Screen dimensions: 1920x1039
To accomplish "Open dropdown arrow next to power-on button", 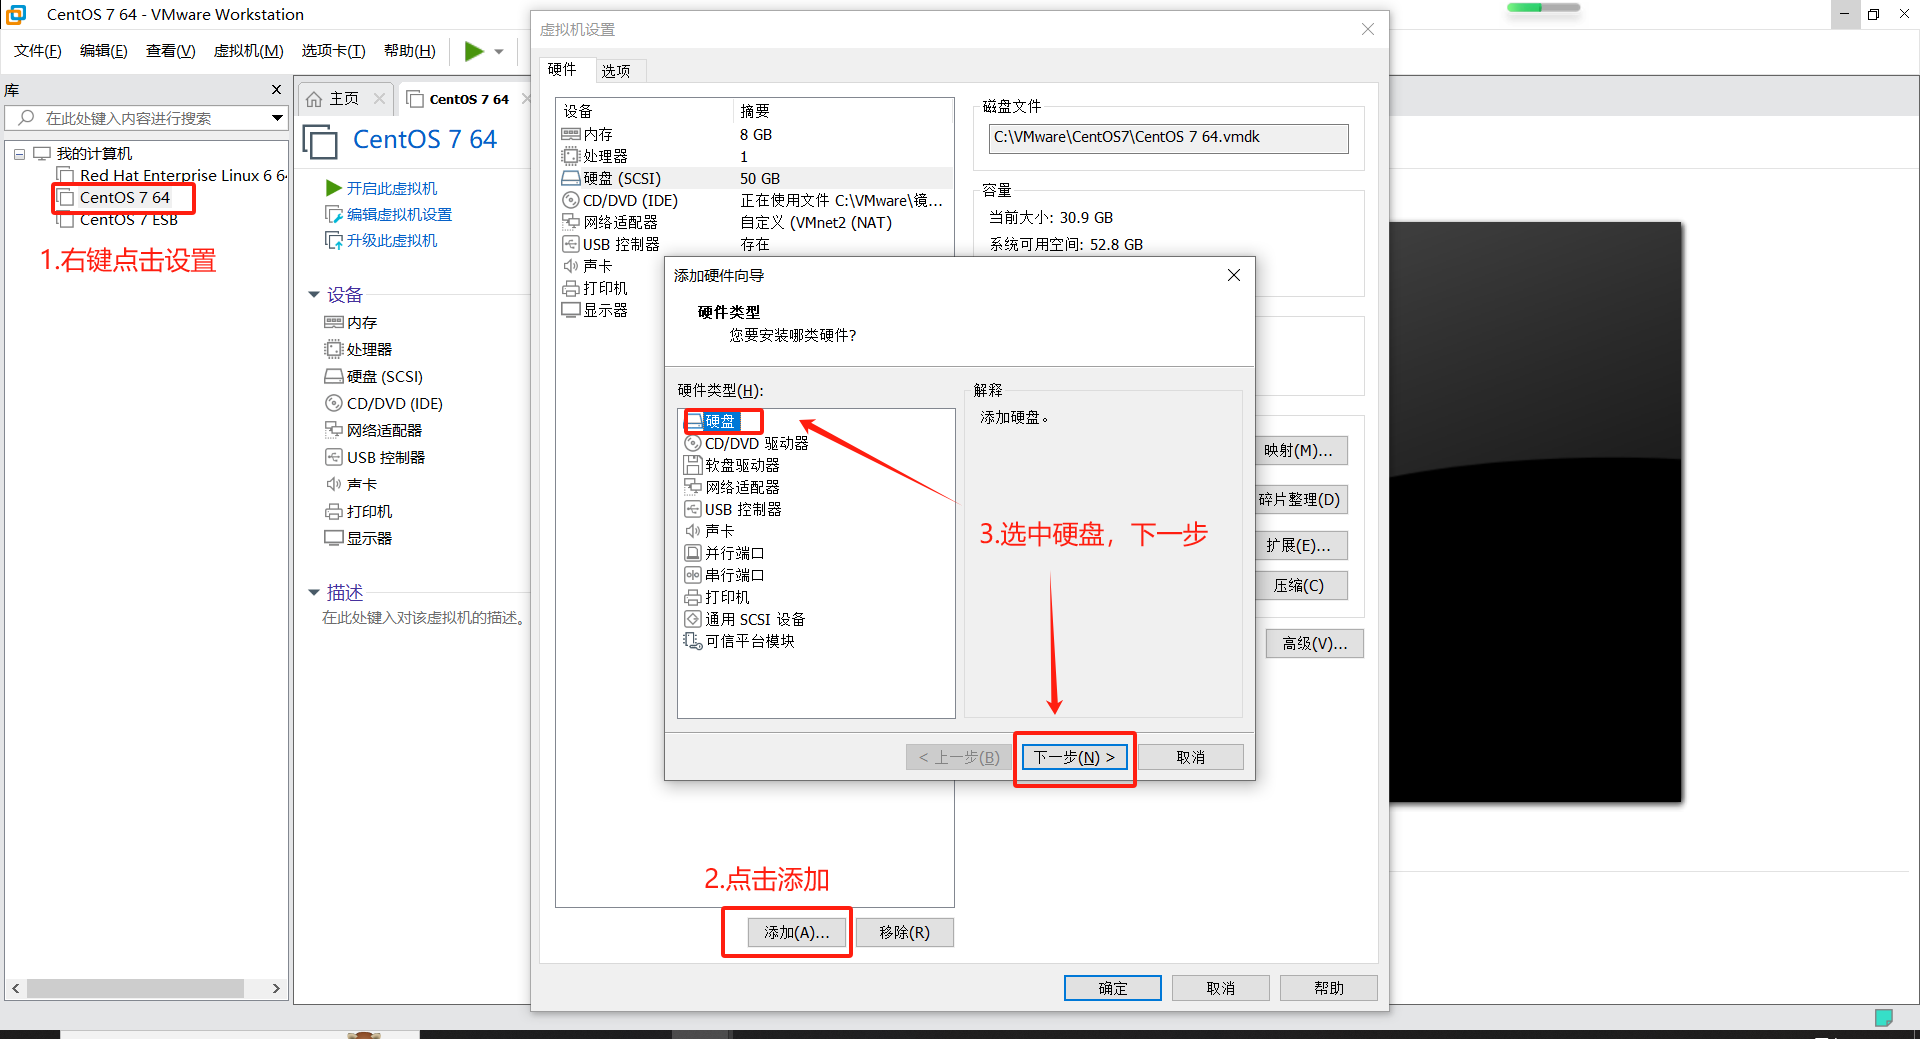I will [499, 52].
